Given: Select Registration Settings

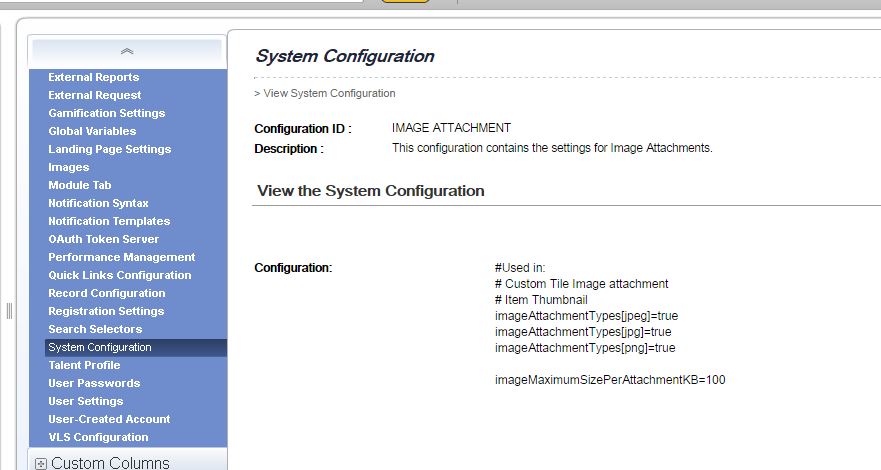Looking at the screenshot, I should pyautogui.click(x=106, y=311).
